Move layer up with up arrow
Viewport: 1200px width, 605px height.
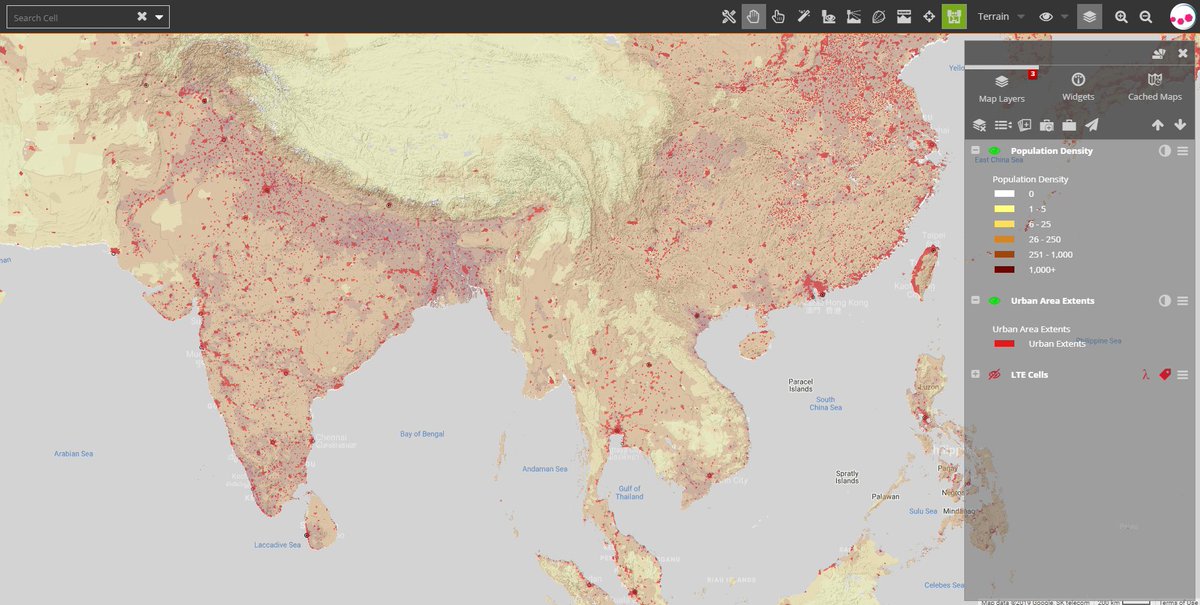(x=1158, y=125)
